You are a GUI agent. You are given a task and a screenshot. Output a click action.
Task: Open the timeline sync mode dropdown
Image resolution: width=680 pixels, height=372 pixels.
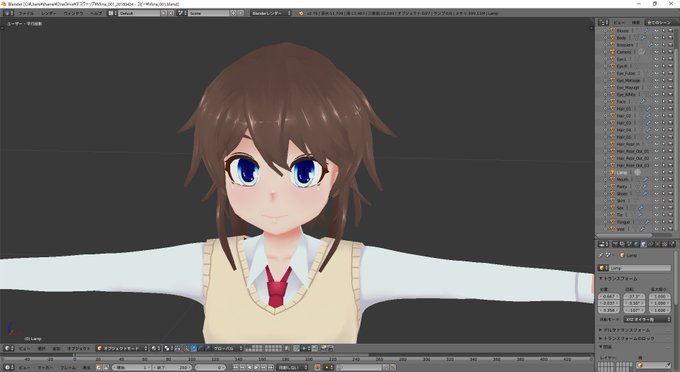[x=292, y=368]
